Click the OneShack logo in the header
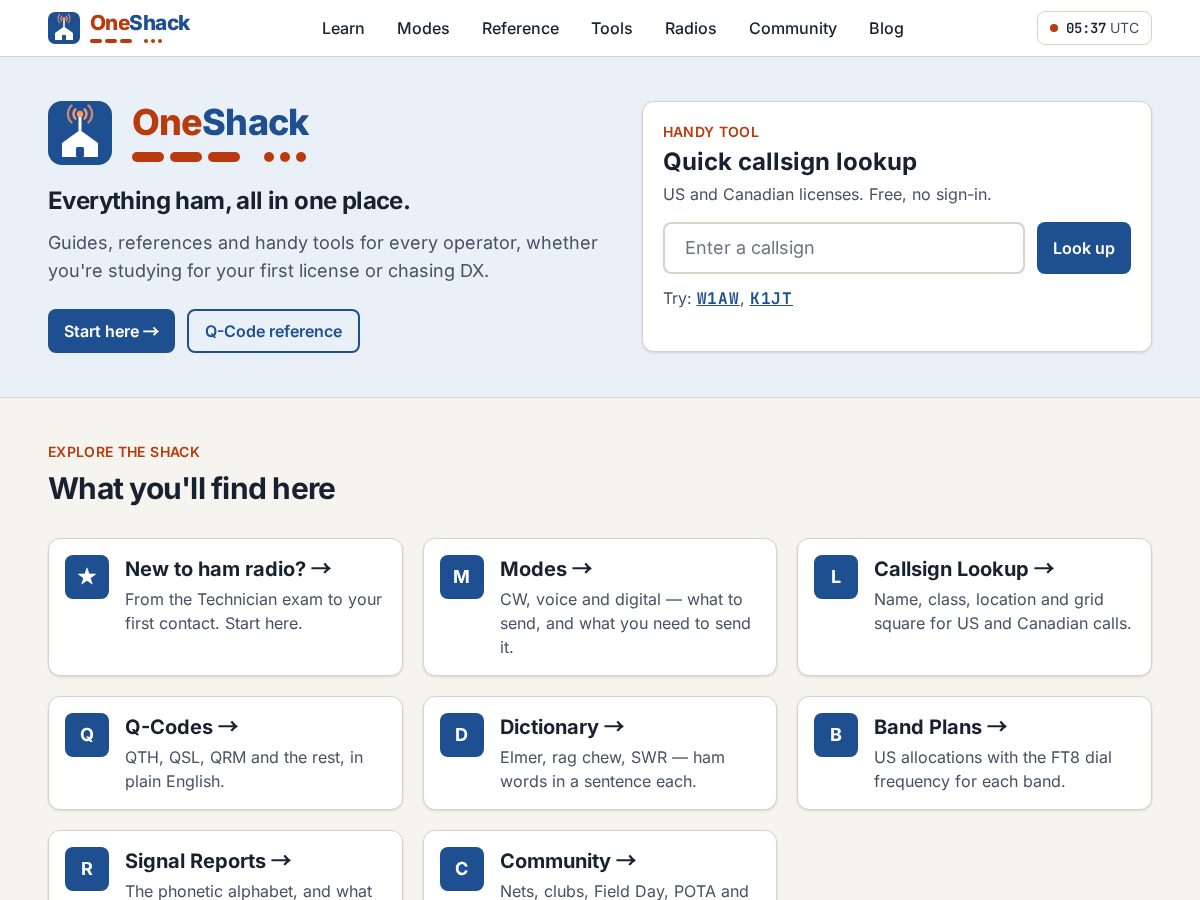1200x900 pixels. point(119,28)
